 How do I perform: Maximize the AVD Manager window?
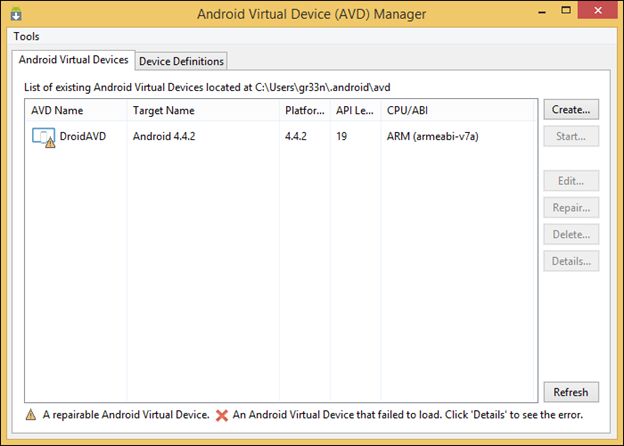566,10
